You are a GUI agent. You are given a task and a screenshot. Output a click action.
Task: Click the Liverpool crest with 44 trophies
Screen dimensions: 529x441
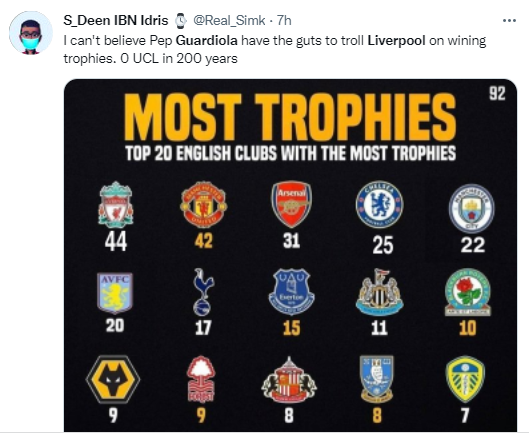(x=116, y=205)
